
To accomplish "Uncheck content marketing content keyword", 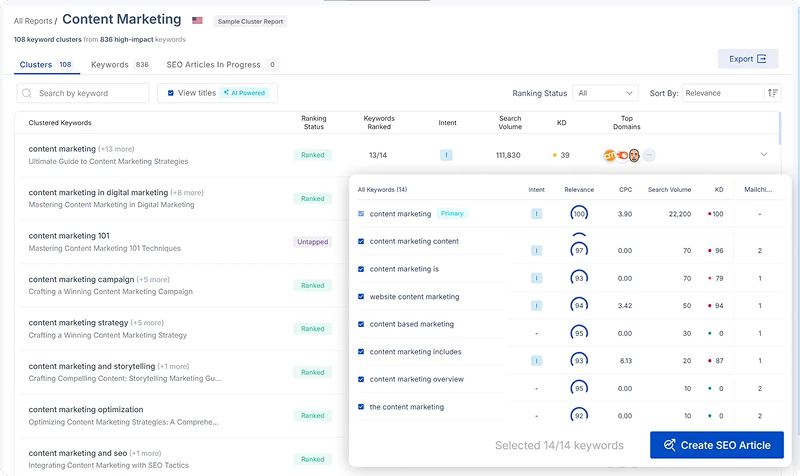I will (361, 241).
